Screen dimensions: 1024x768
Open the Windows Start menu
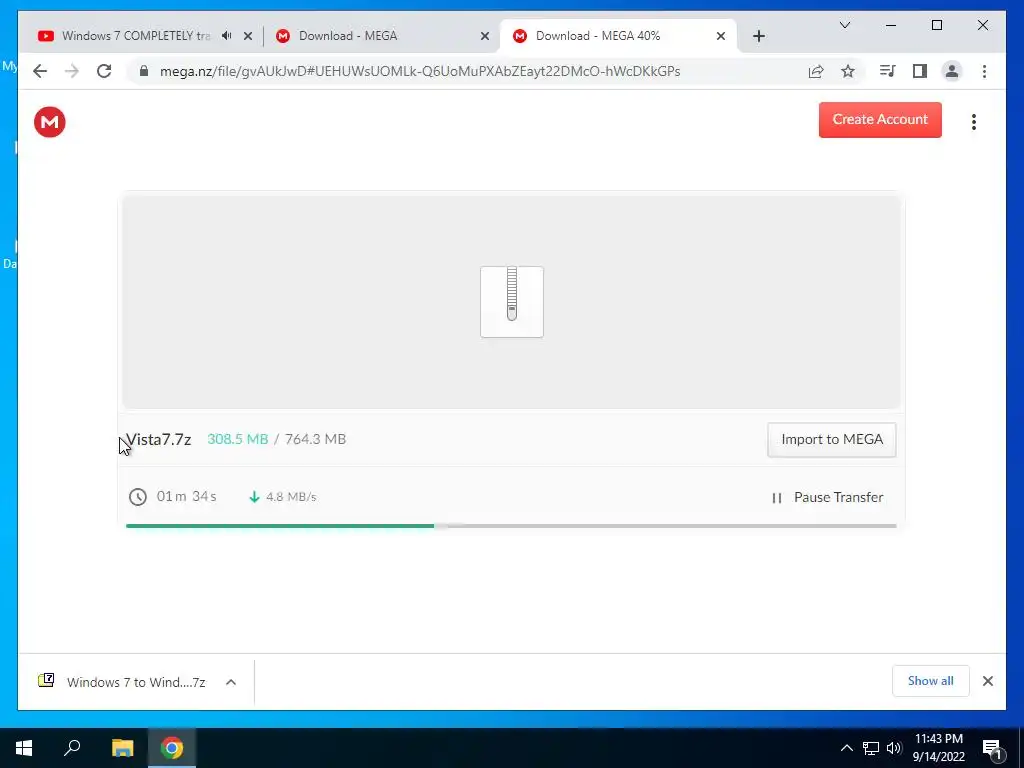point(24,748)
